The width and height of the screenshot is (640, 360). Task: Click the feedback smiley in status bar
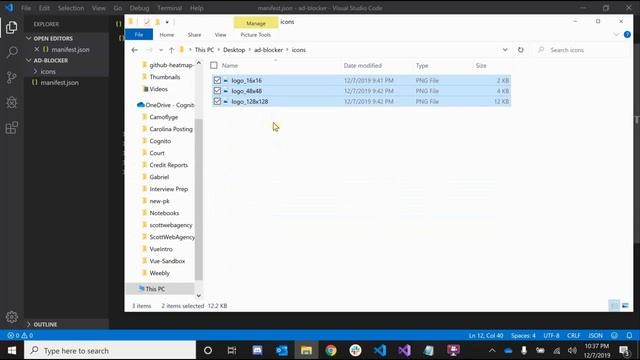[614, 336]
